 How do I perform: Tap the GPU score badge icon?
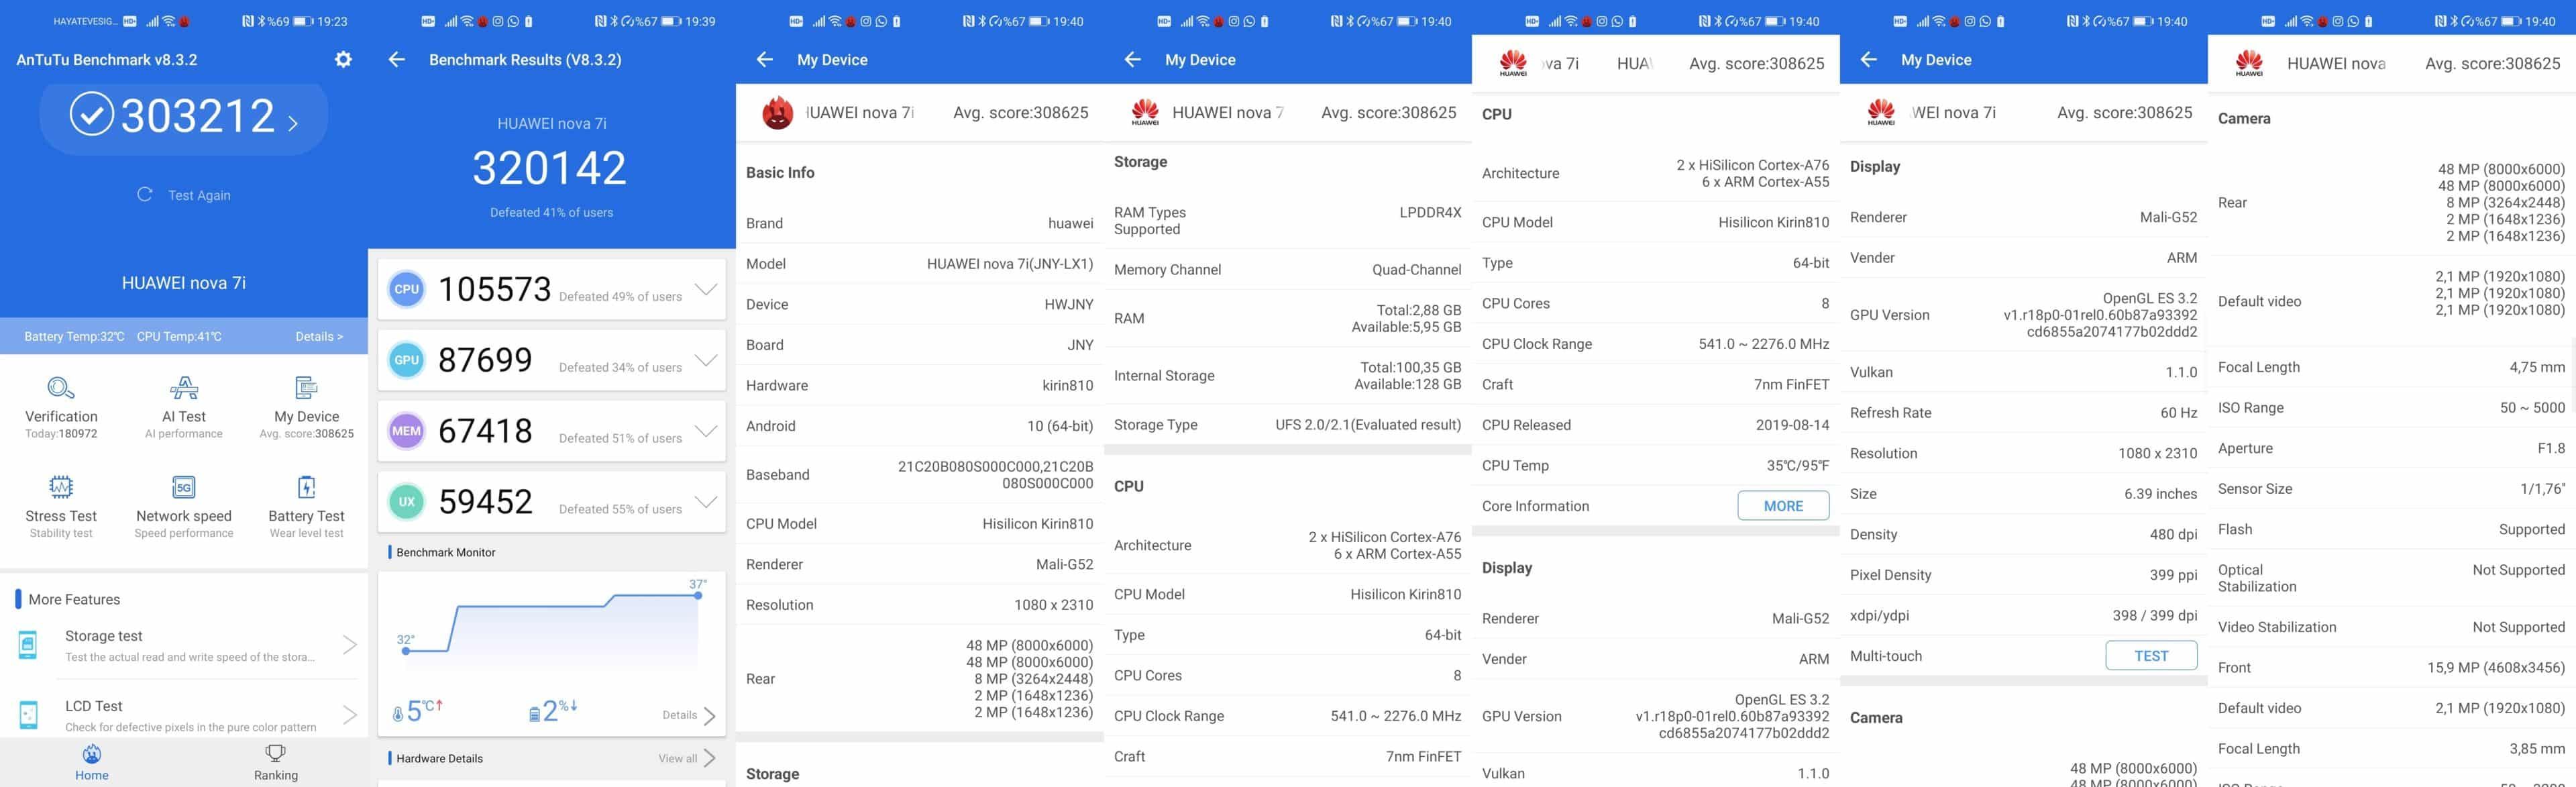[407, 360]
